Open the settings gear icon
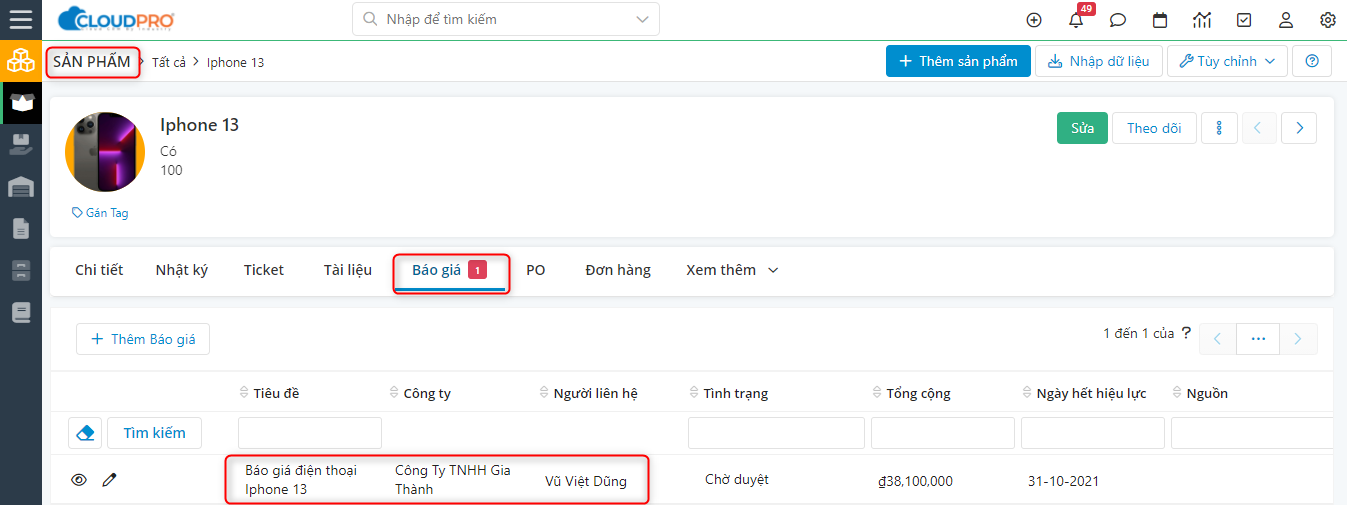Image resolution: width=1347 pixels, height=505 pixels. click(1328, 20)
